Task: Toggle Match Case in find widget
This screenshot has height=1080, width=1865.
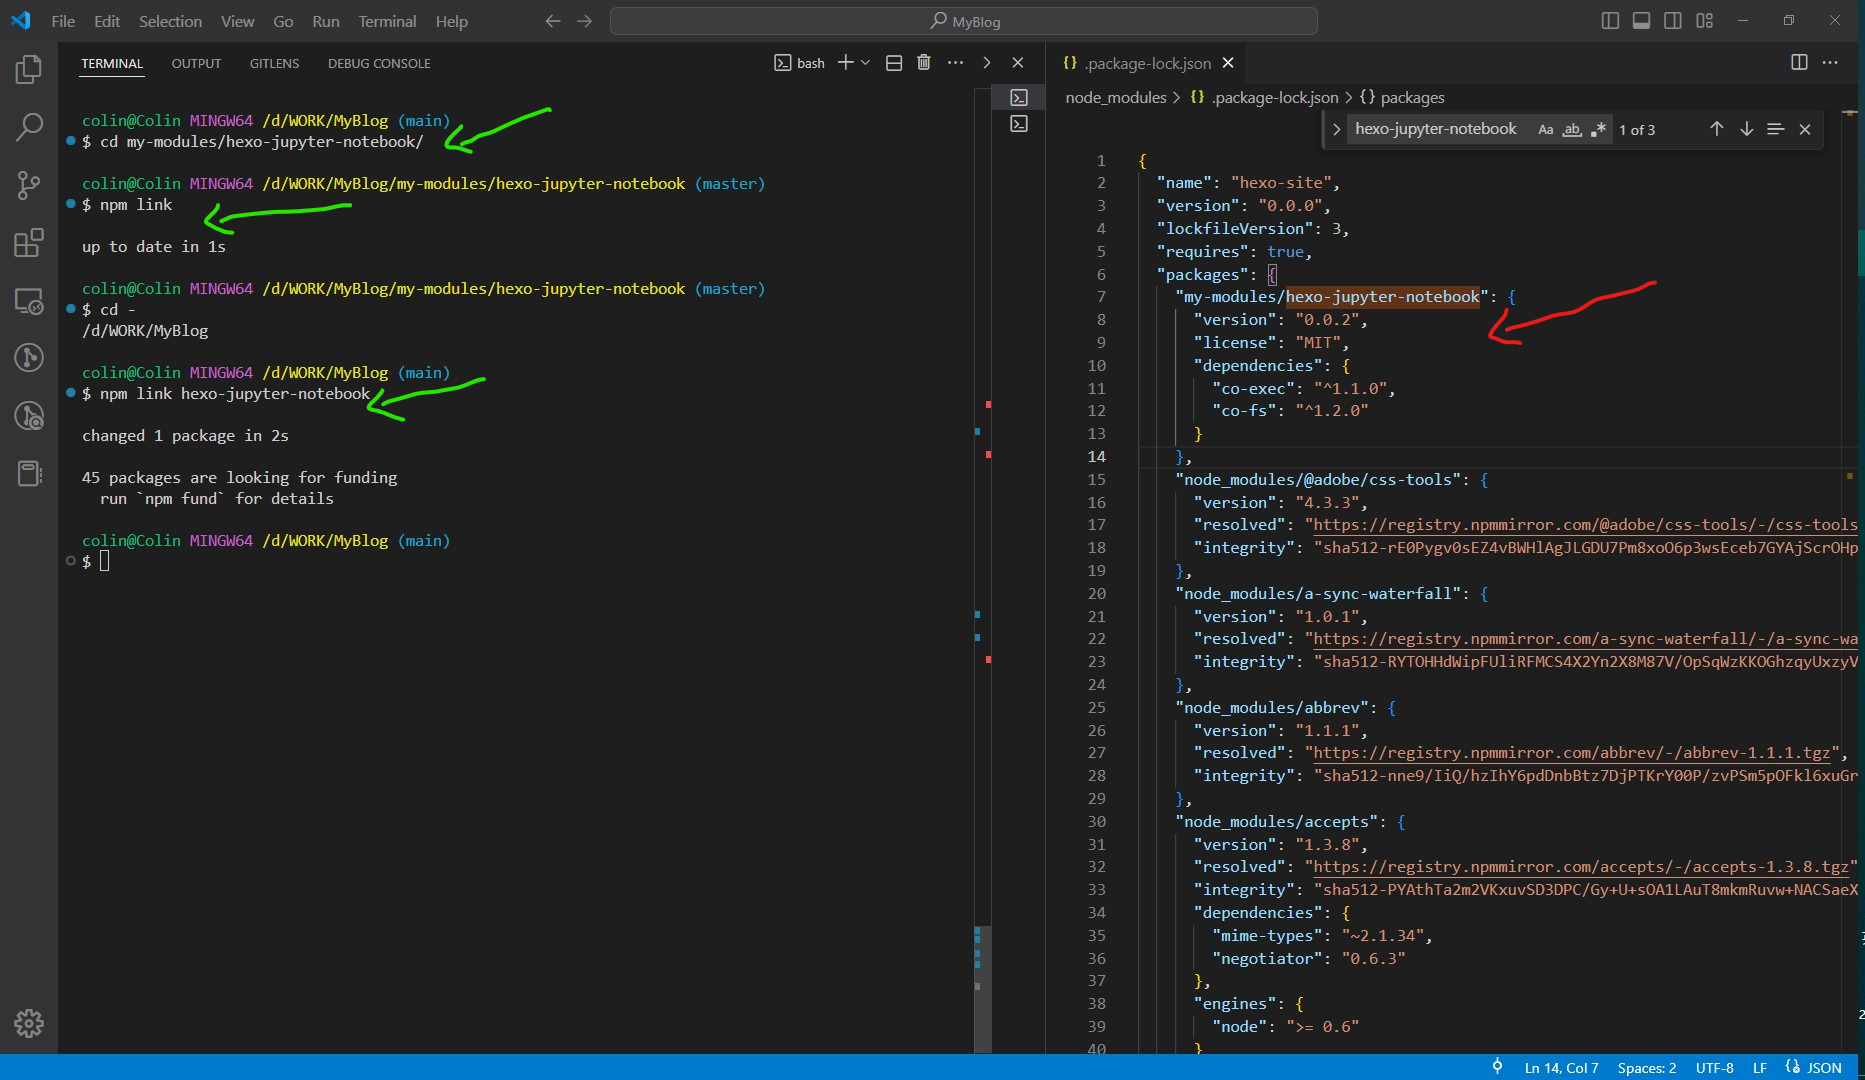Action: pyautogui.click(x=1545, y=129)
